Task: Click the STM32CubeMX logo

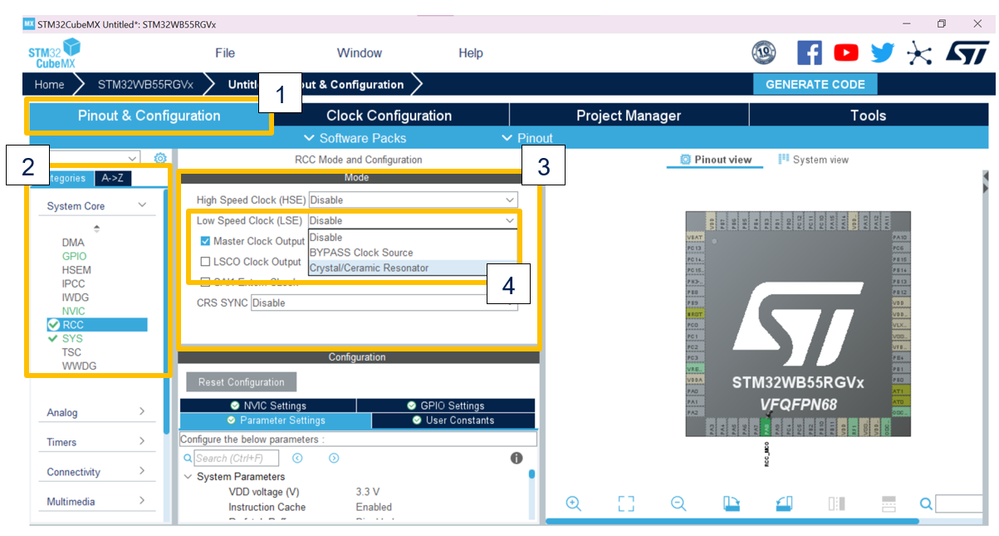Action: click(x=54, y=54)
